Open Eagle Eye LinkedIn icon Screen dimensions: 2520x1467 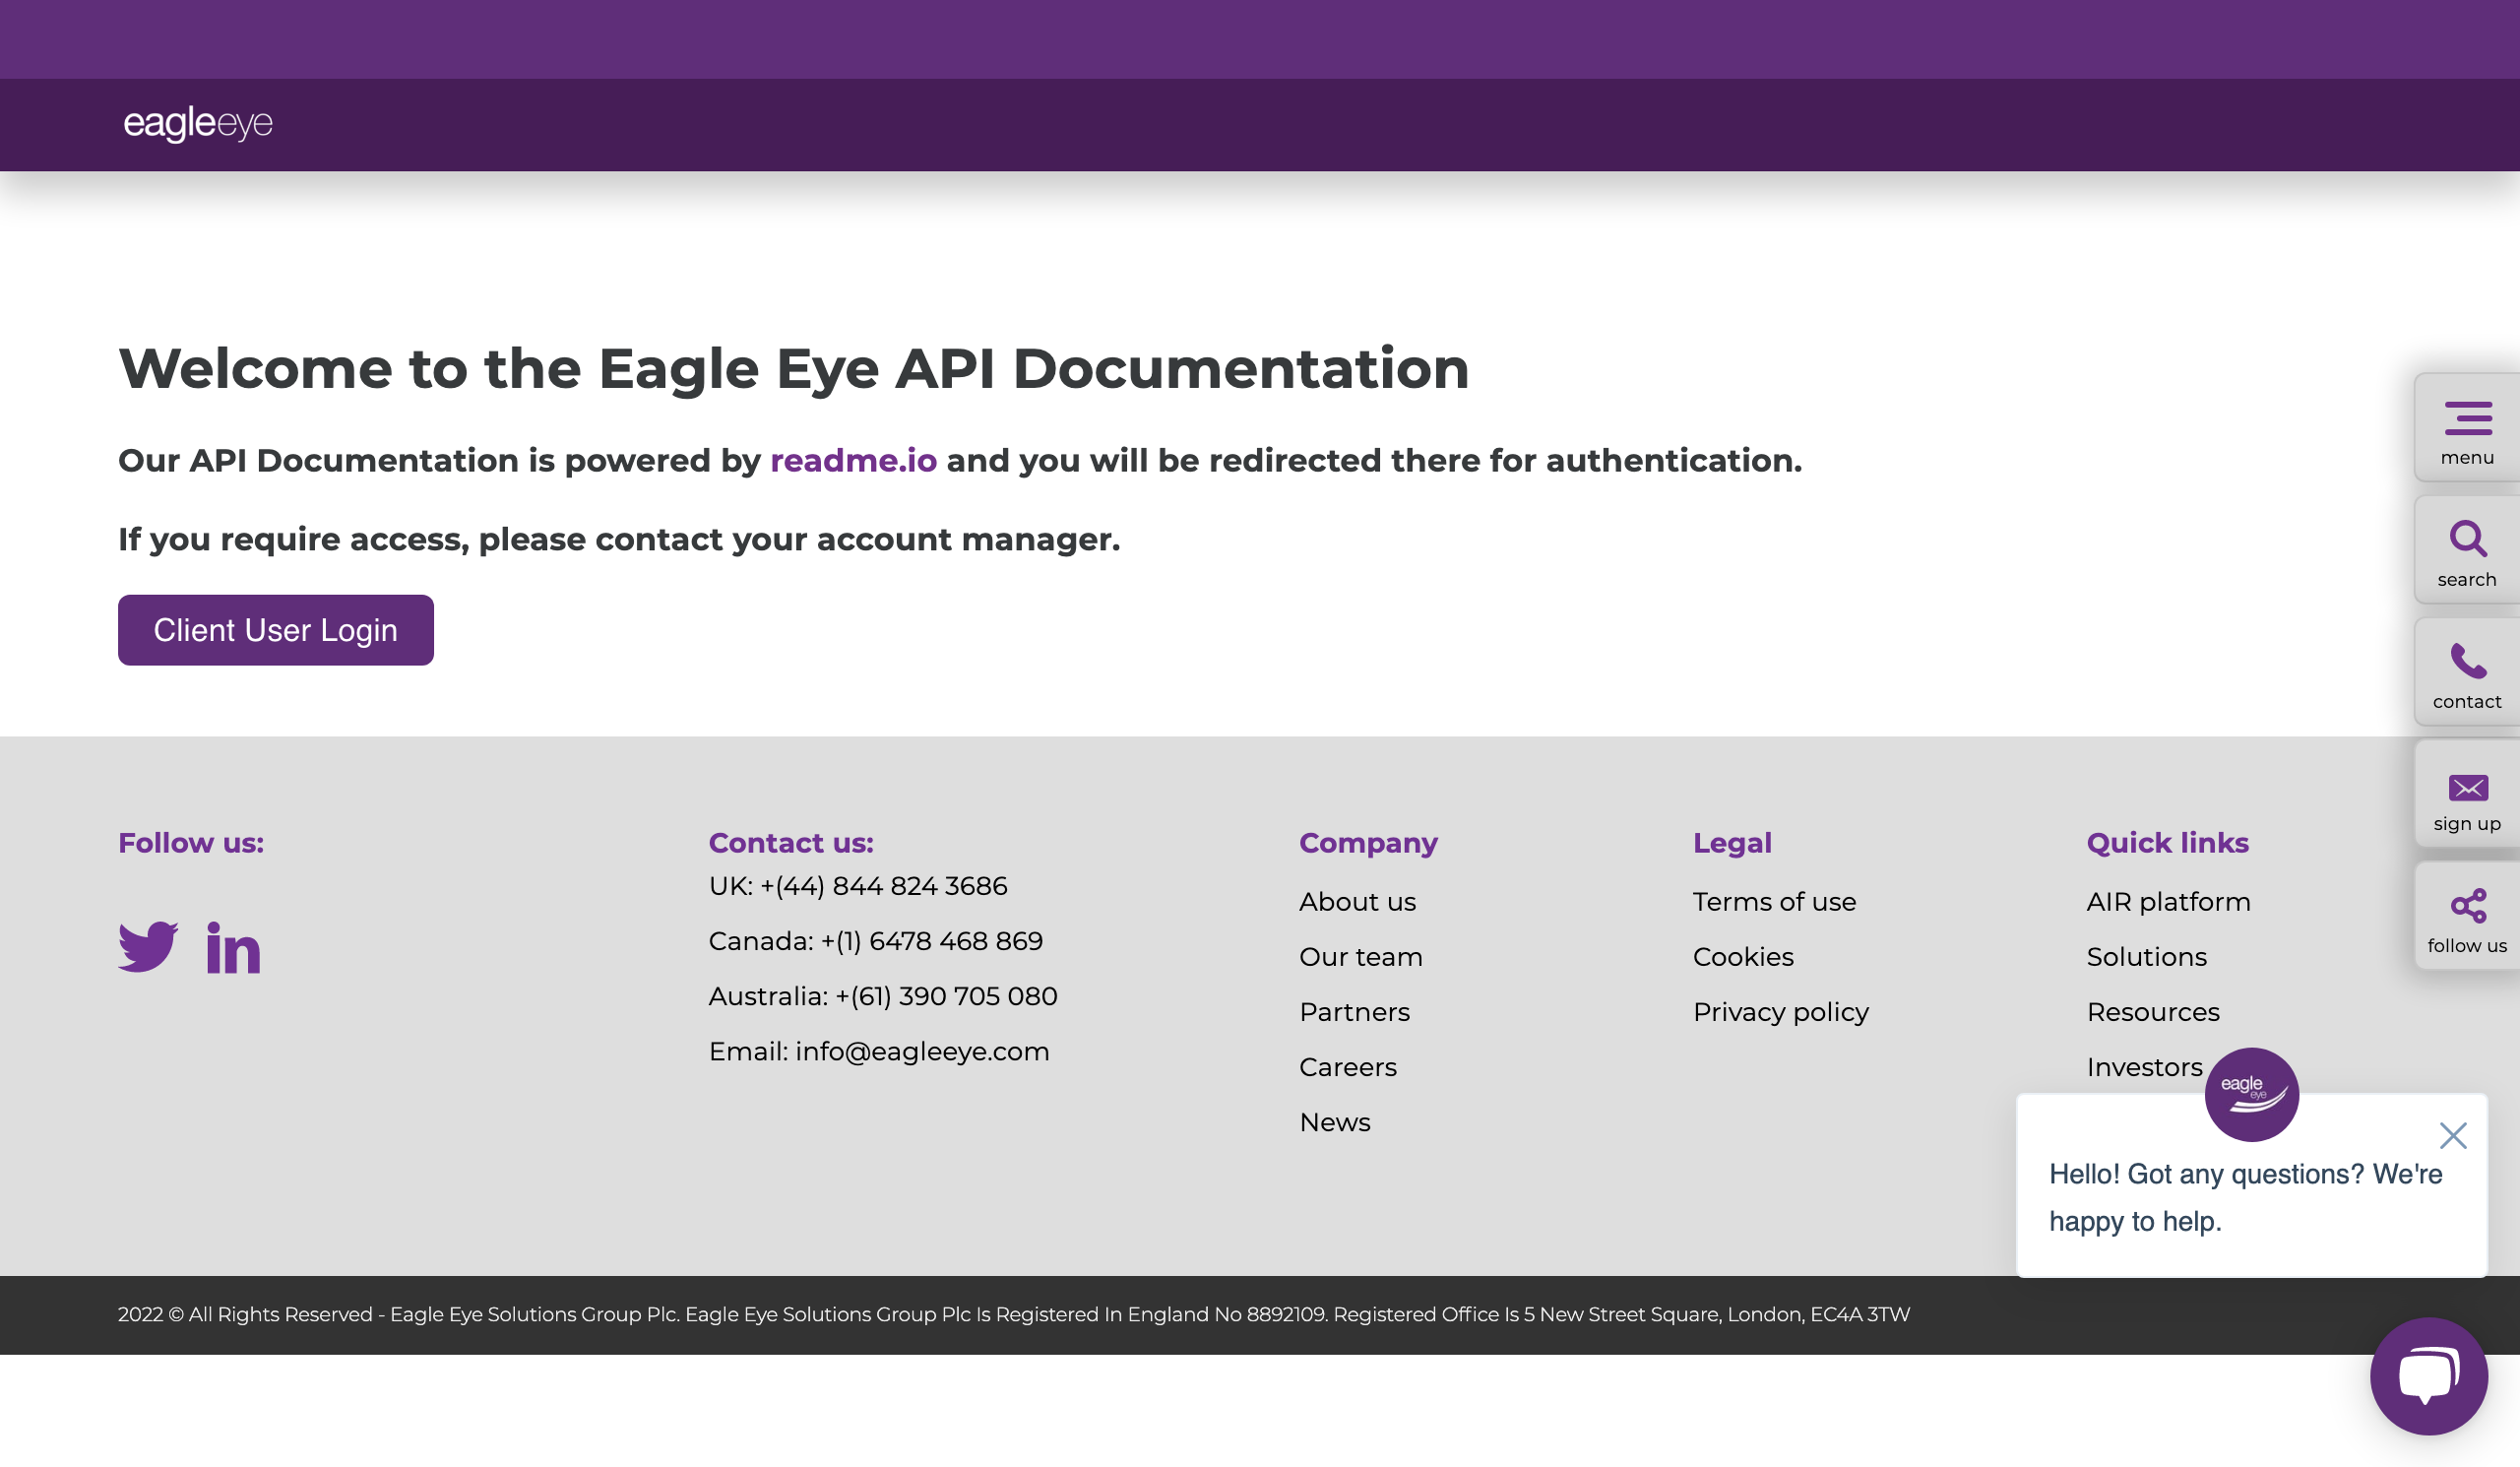click(233, 947)
